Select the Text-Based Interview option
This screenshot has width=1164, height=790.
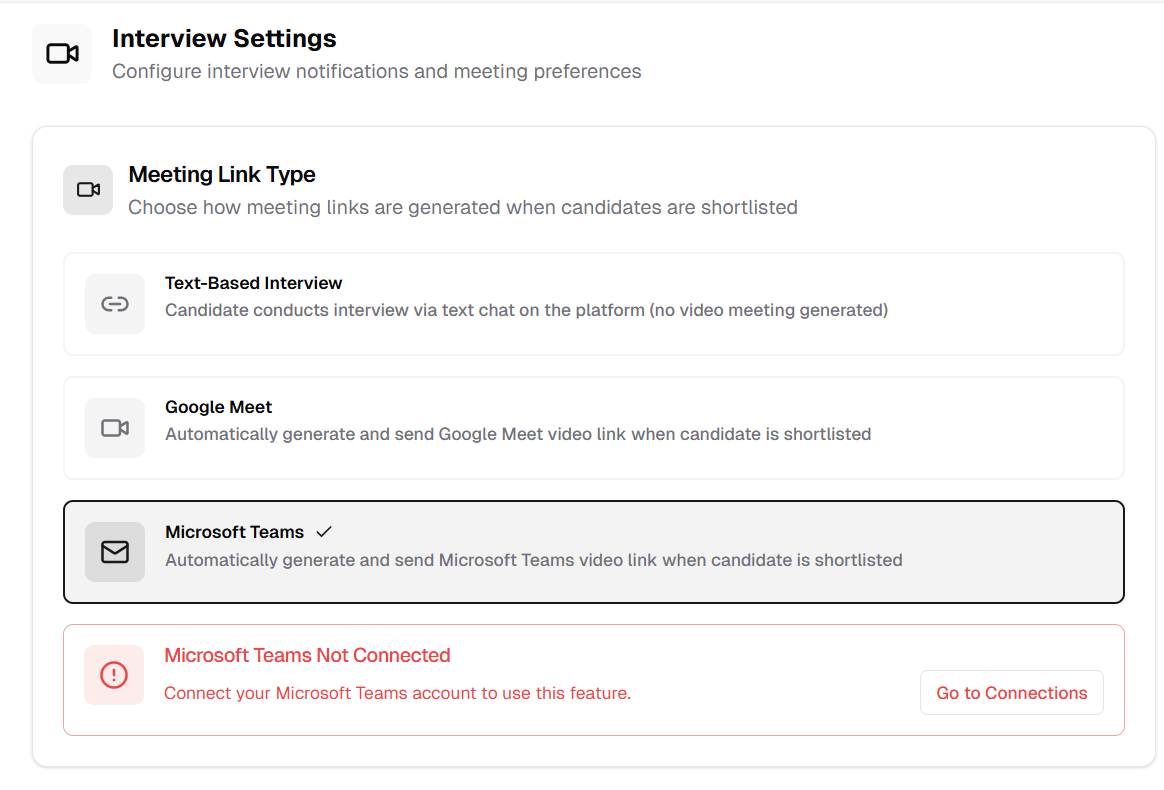coord(593,303)
